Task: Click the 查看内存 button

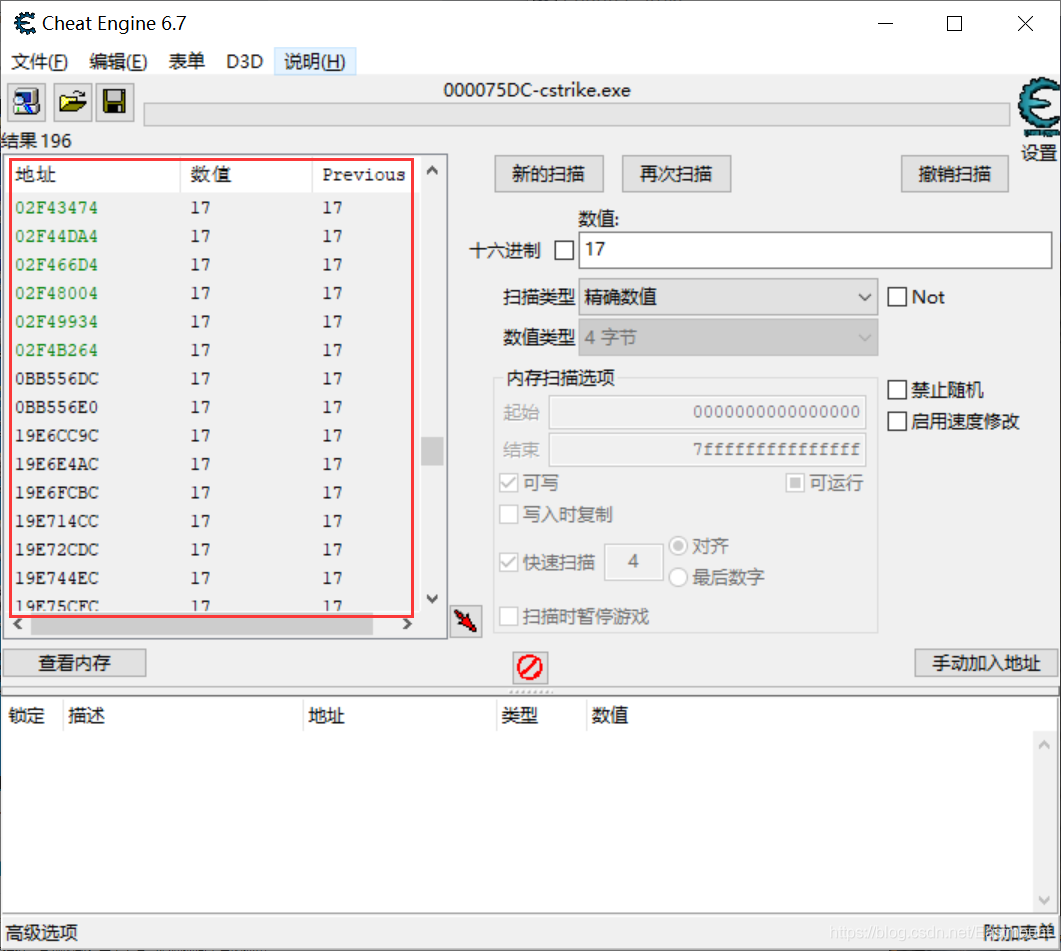Action: coord(74,663)
